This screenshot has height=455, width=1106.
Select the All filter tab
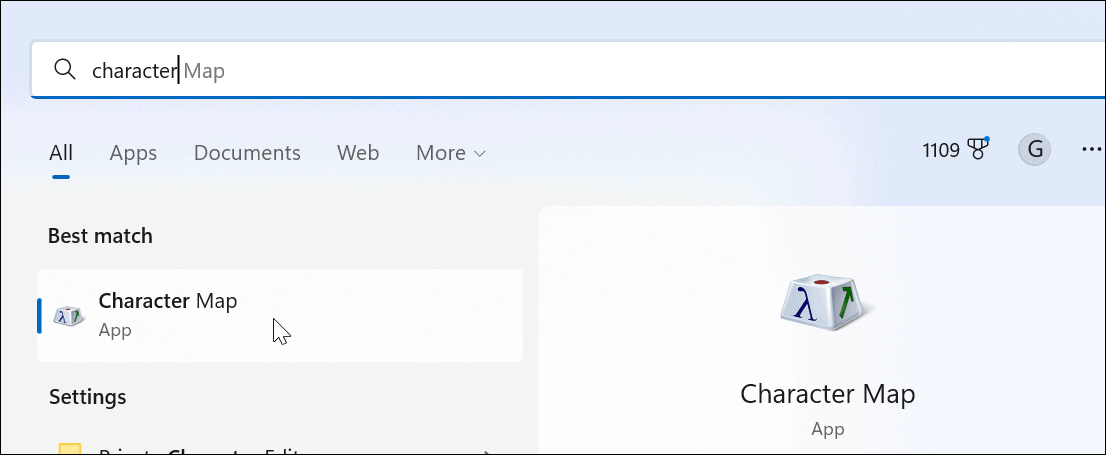(61, 153)
